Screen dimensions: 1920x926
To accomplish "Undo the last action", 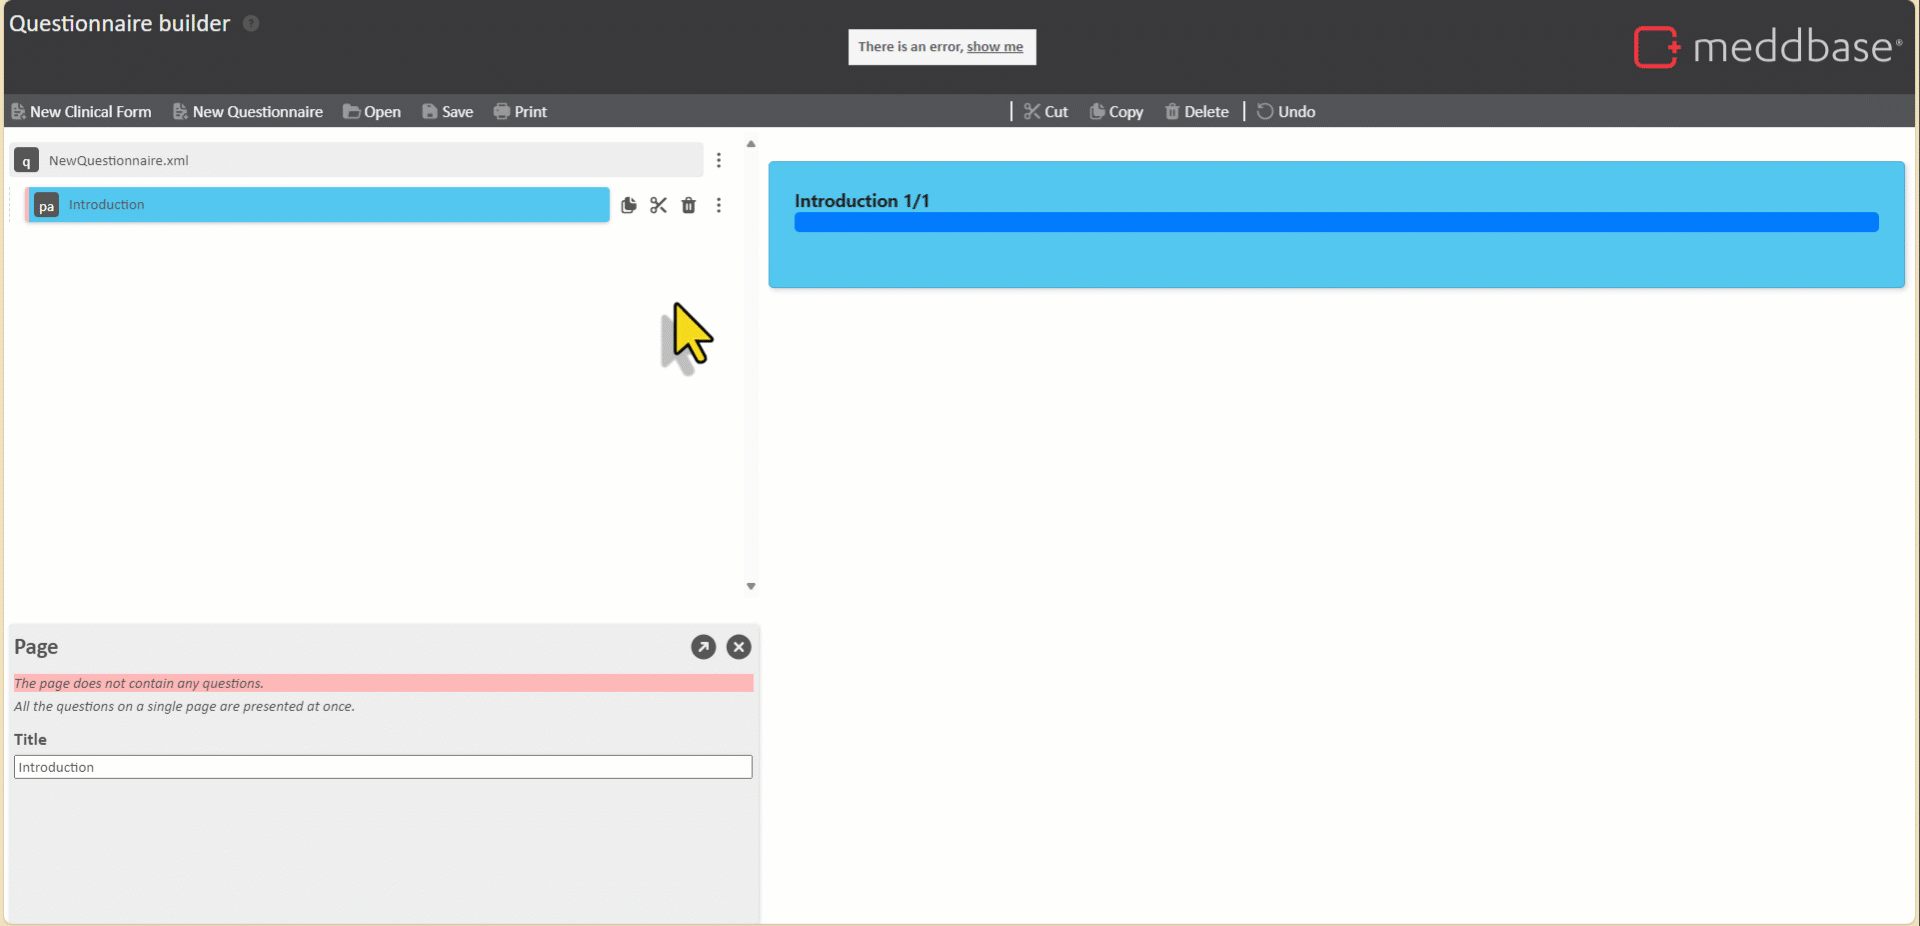I will (1286, 112).
